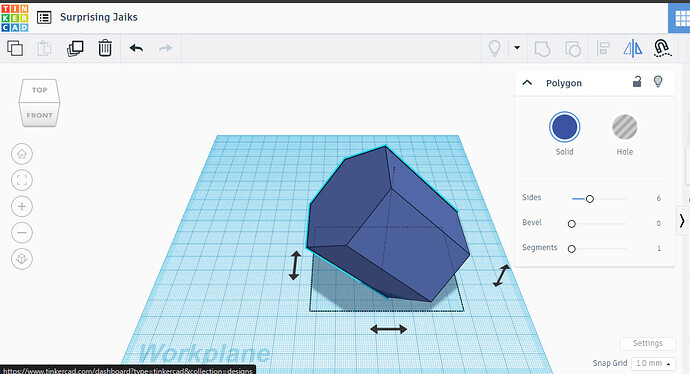
Task: Select the Hole shape option
Action: point(624,127)
